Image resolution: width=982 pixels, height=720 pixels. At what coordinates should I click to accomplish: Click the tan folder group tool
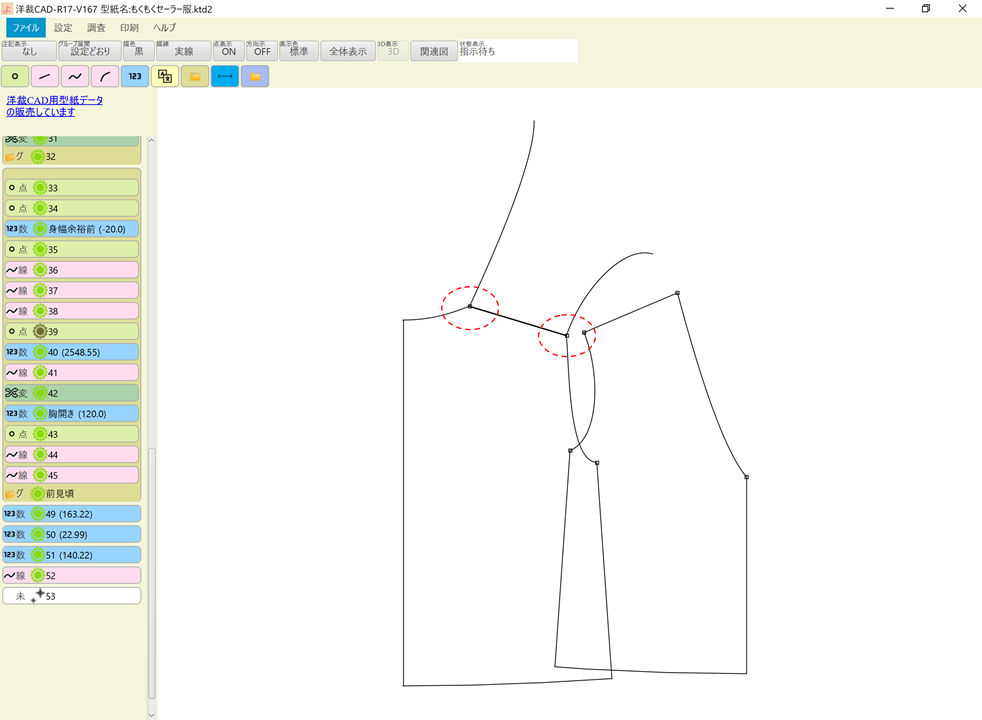pos(195,76)
